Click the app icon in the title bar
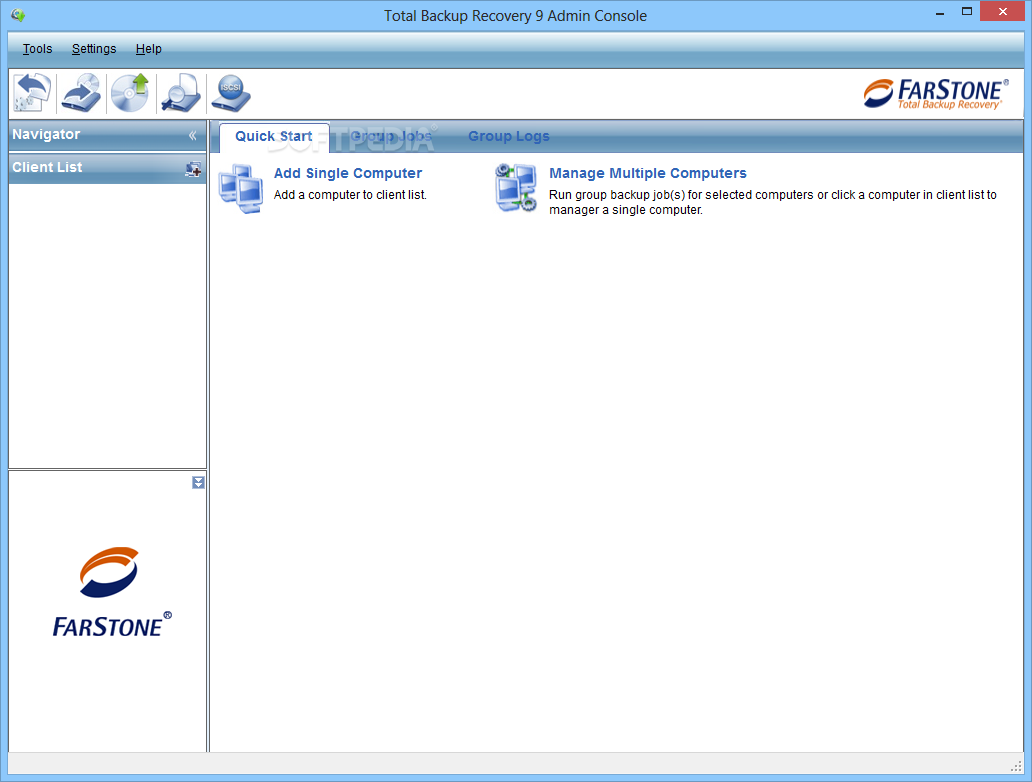Screen dimensions: 1032x782 click(x=18, y=14)
